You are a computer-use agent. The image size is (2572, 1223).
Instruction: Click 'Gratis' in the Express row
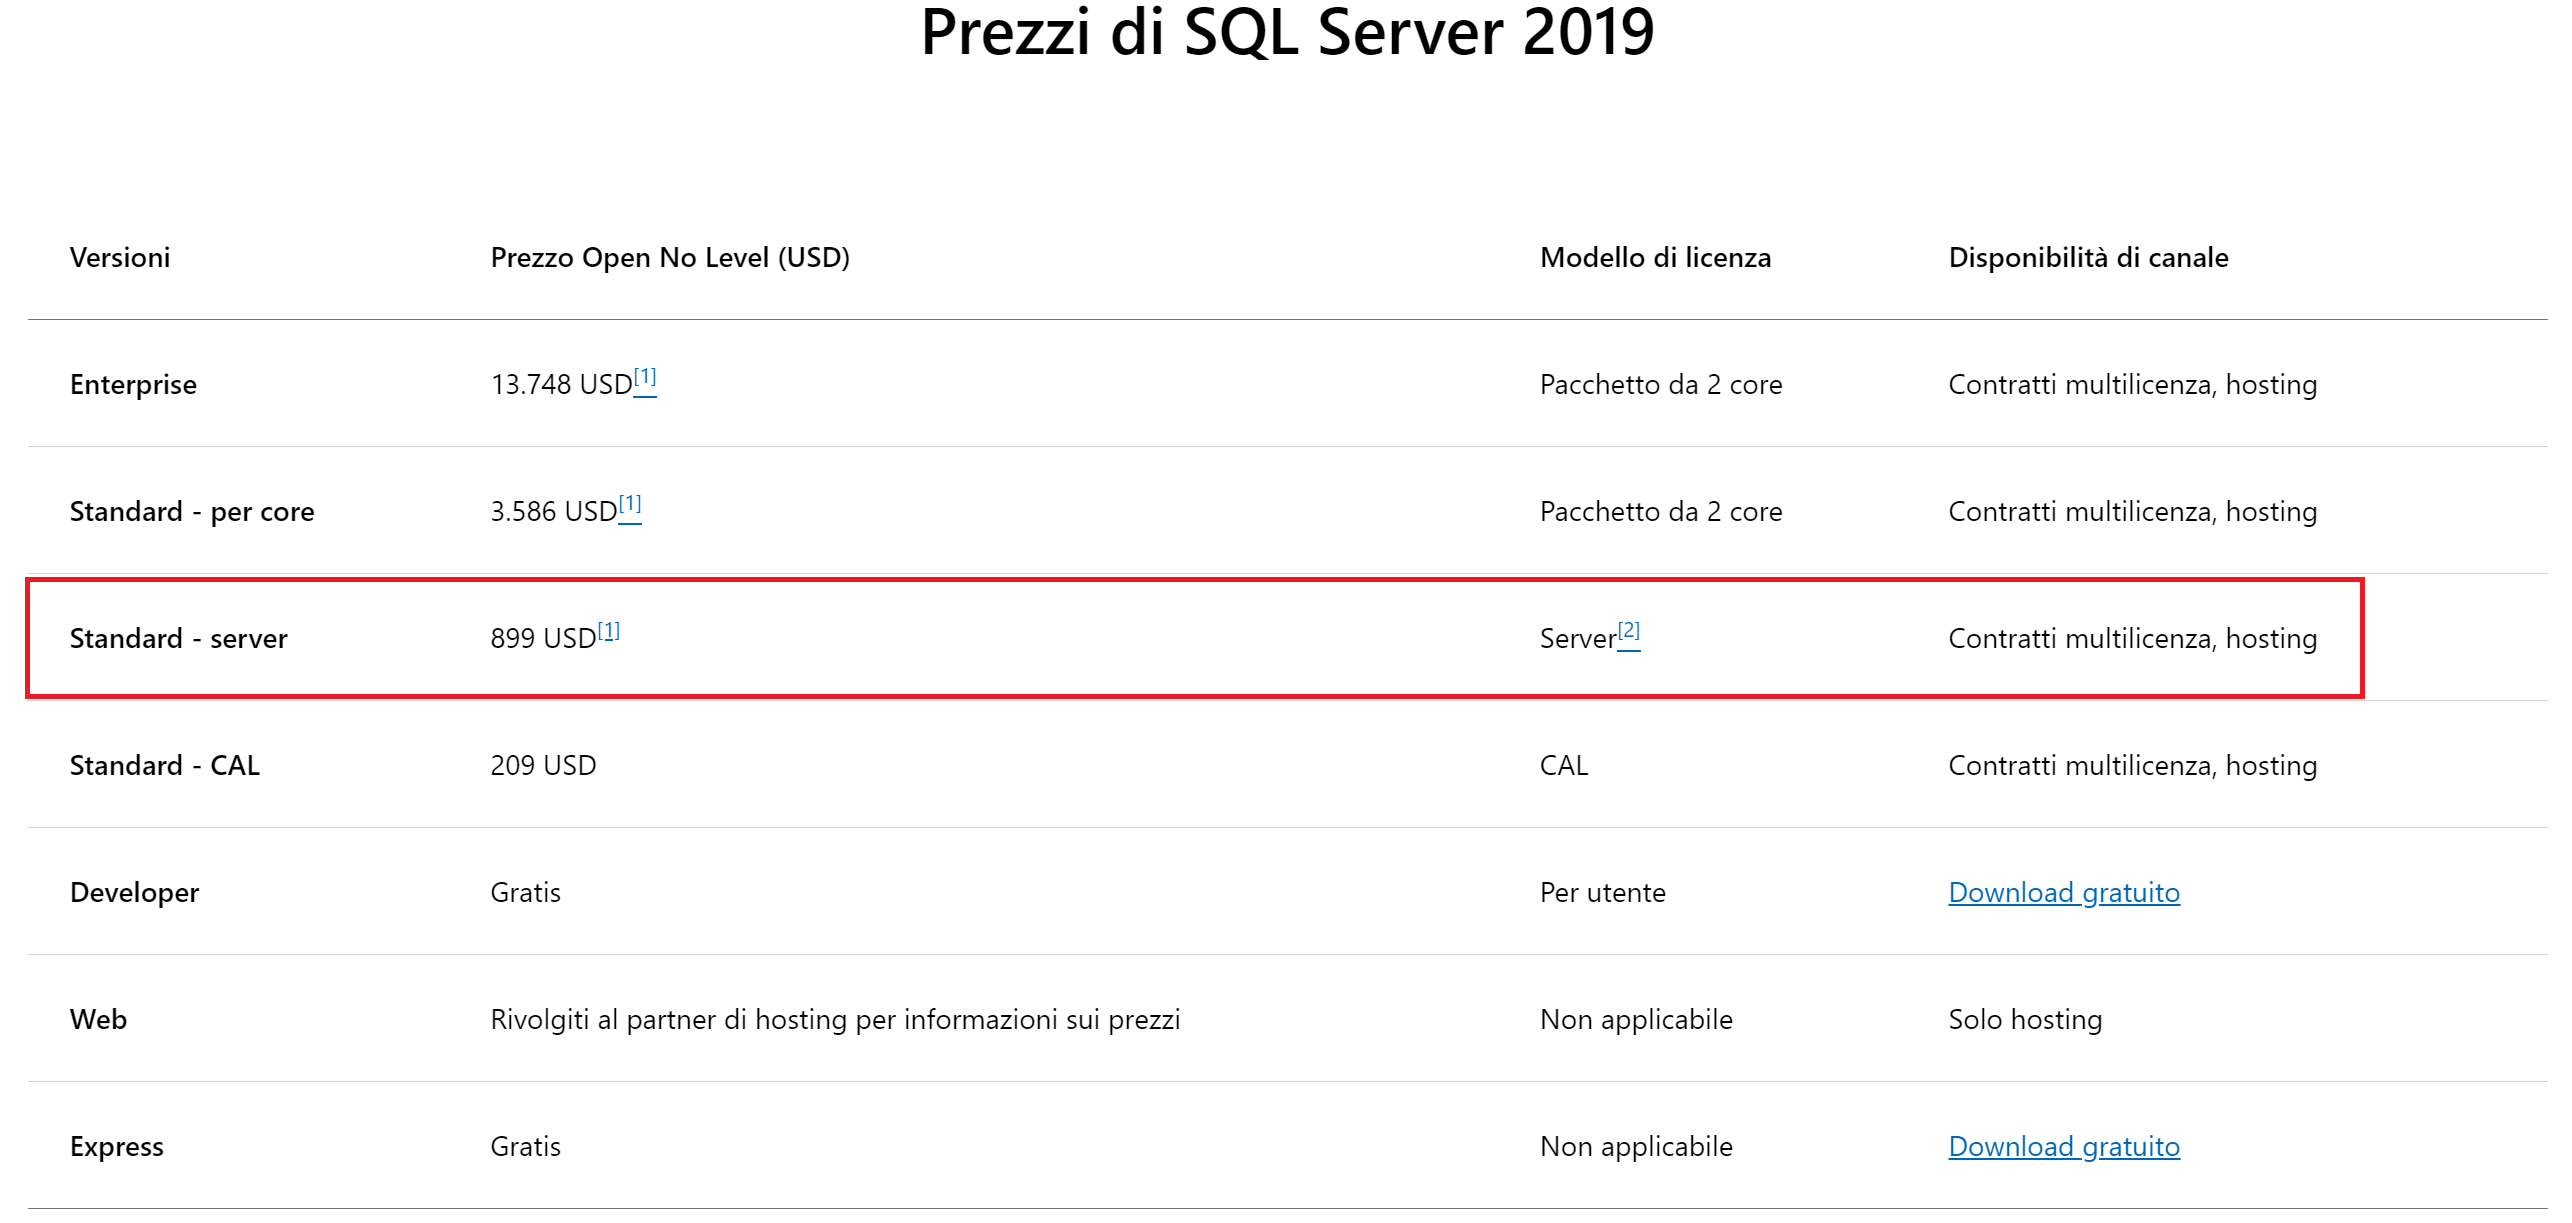pos(525,1147)
